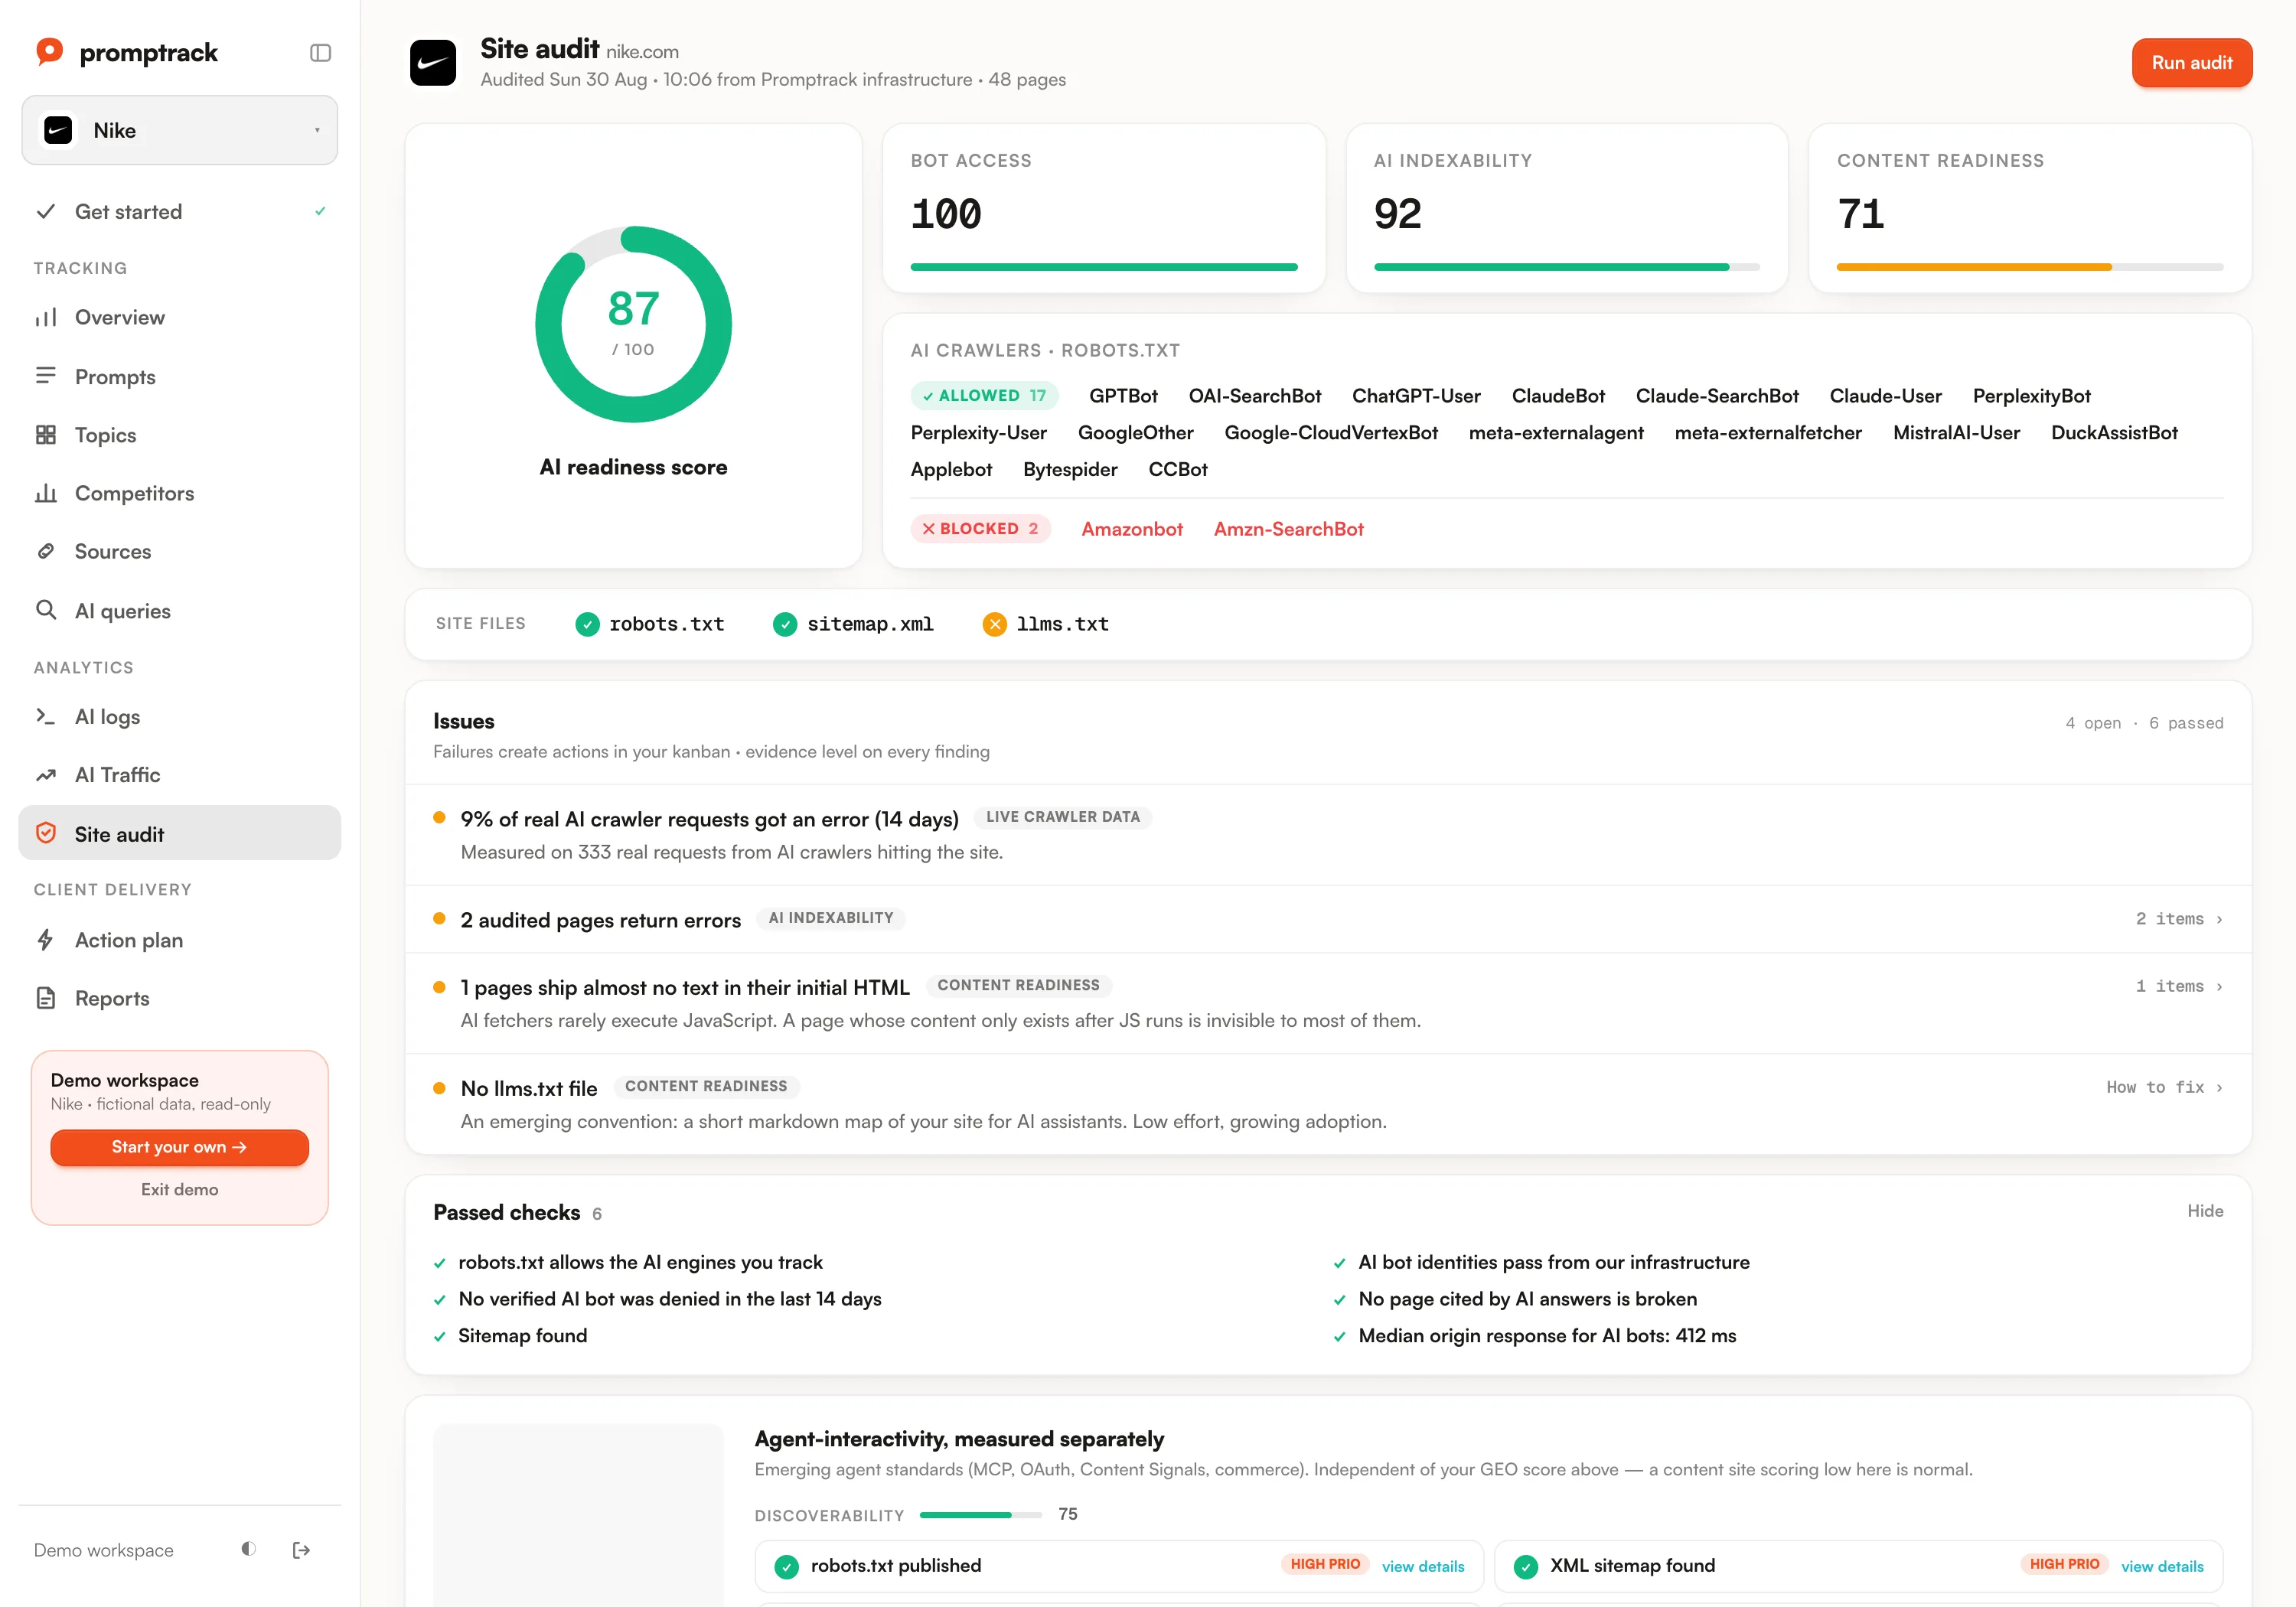Click the orange warning icon beside llms.txt

coord(994,624)
